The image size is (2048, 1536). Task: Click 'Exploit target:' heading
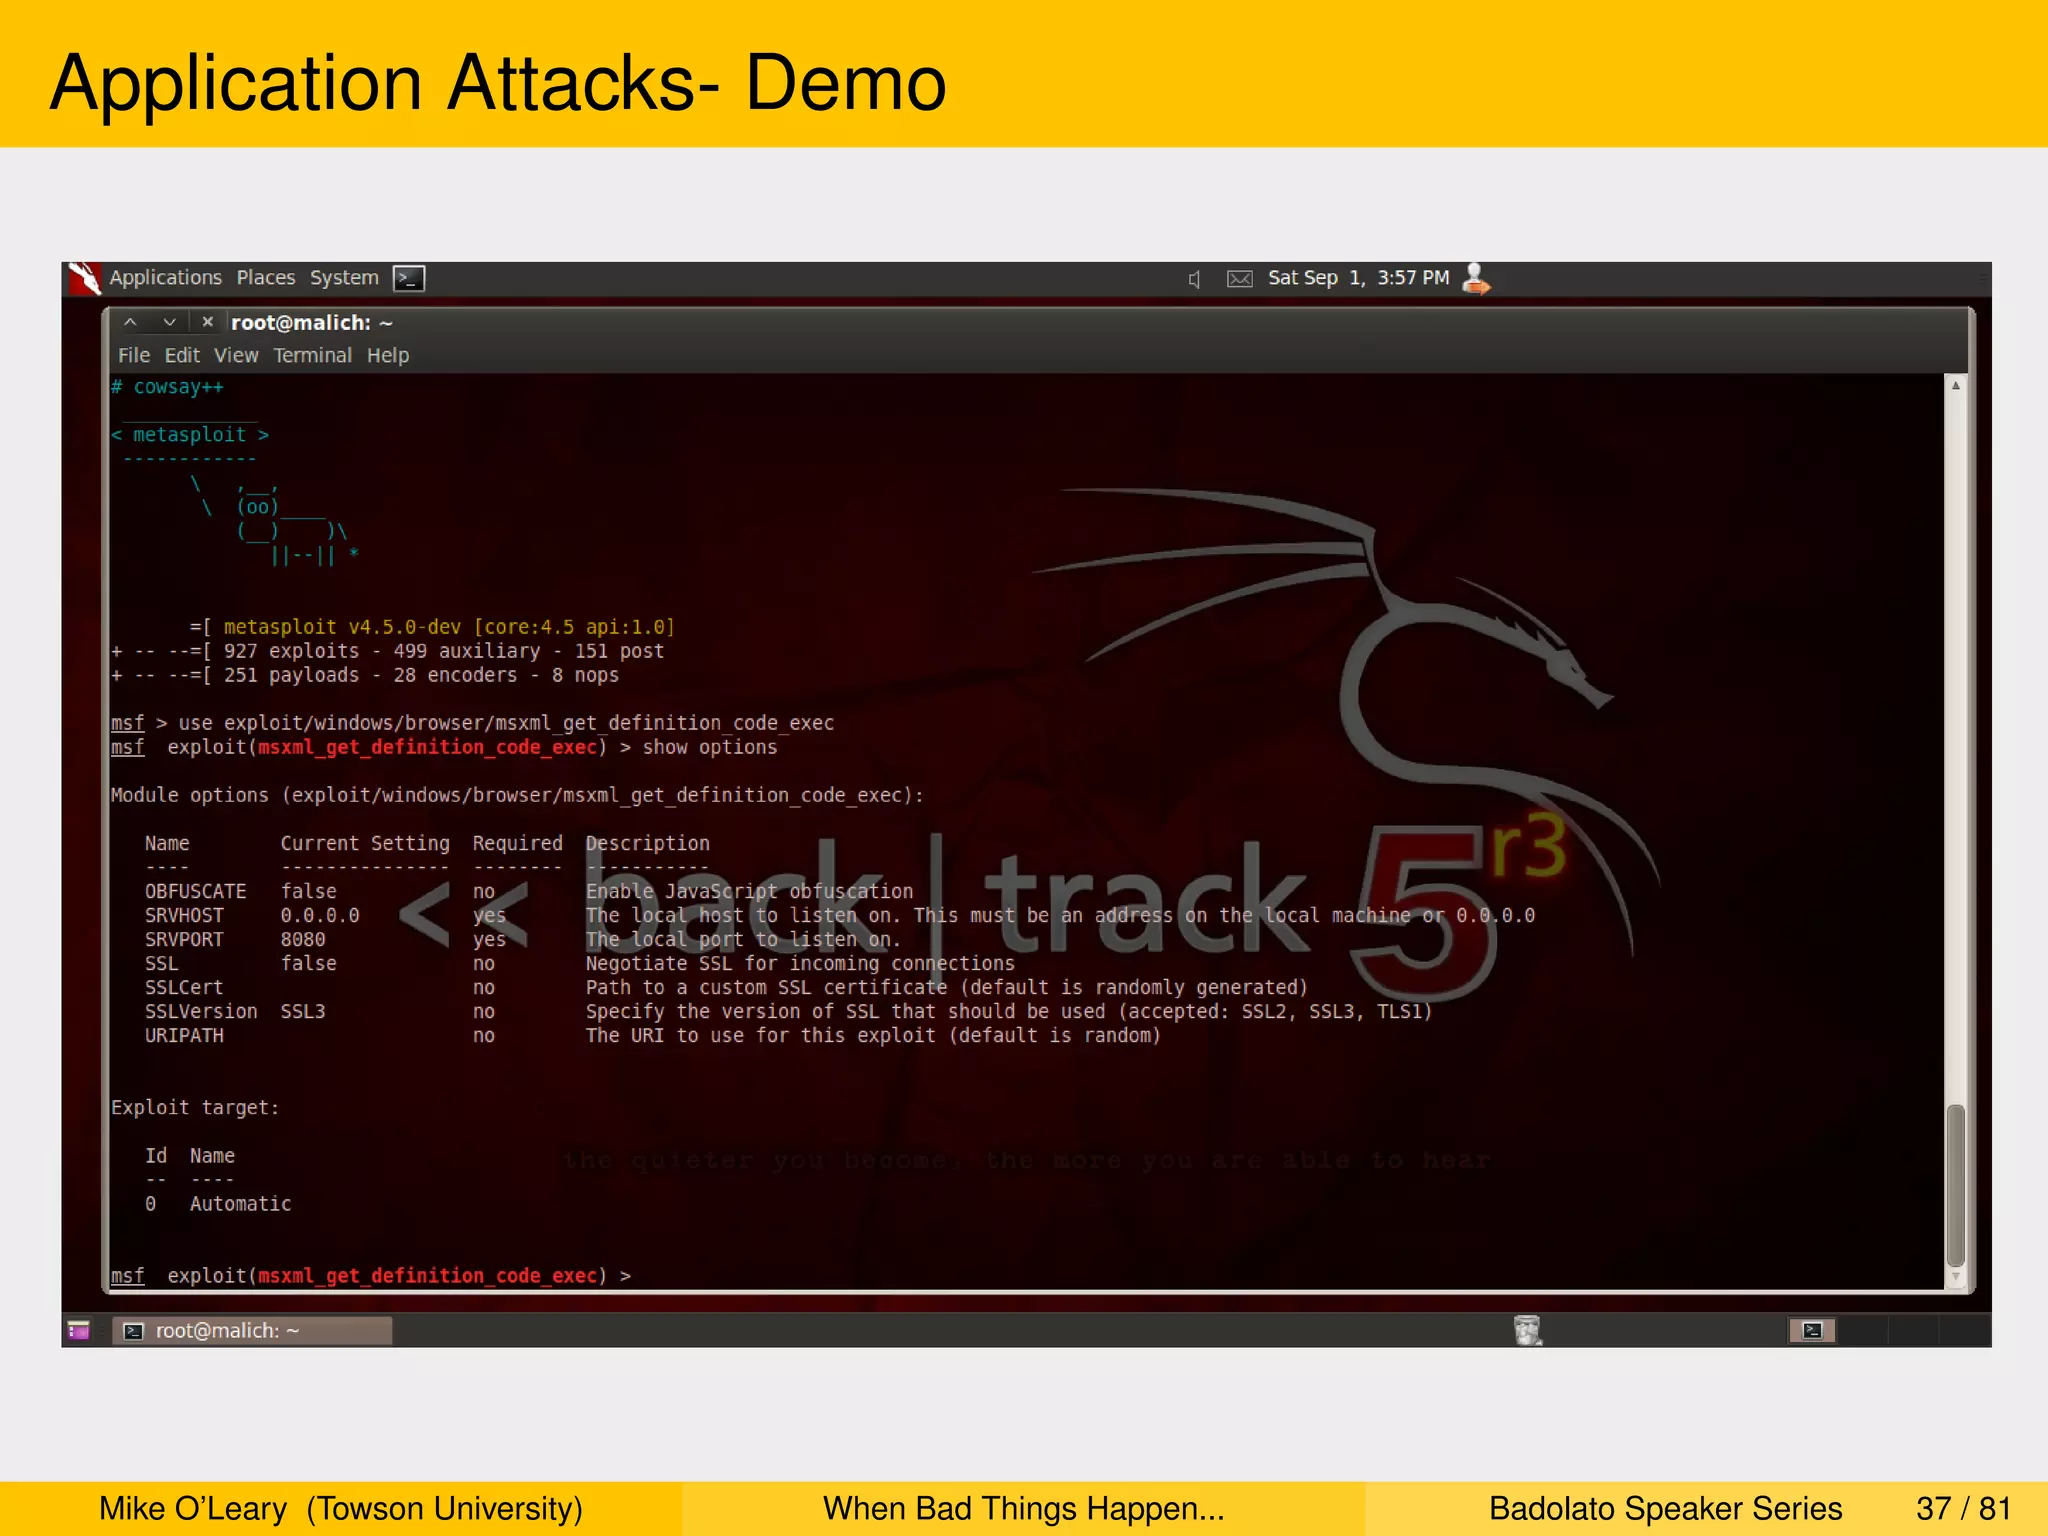click(x=195, y=1108)
